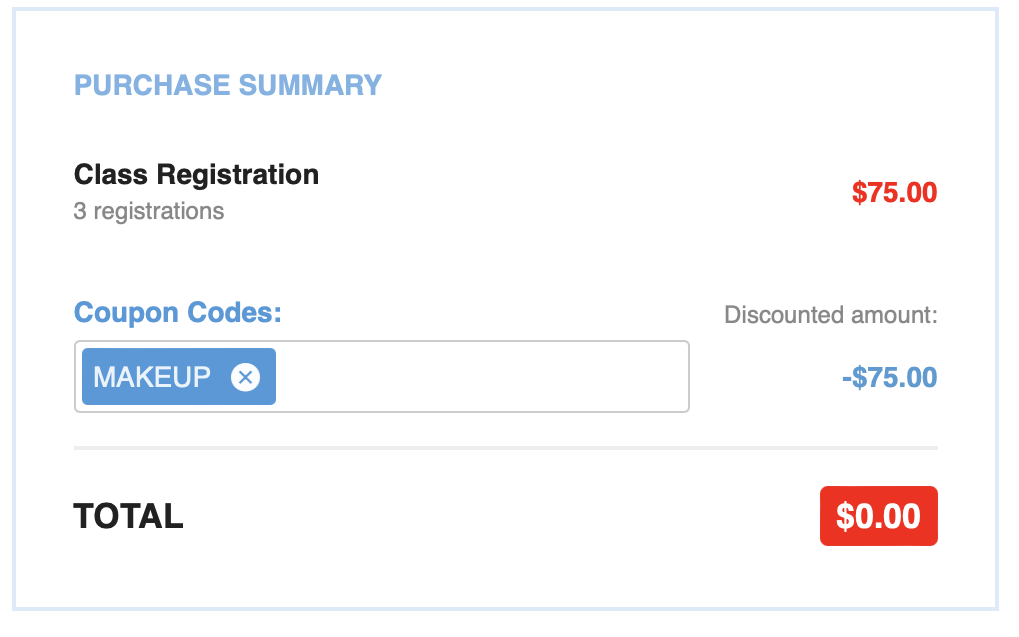Select the -$75.00 discount value
1019x637 pixels.
889,378
